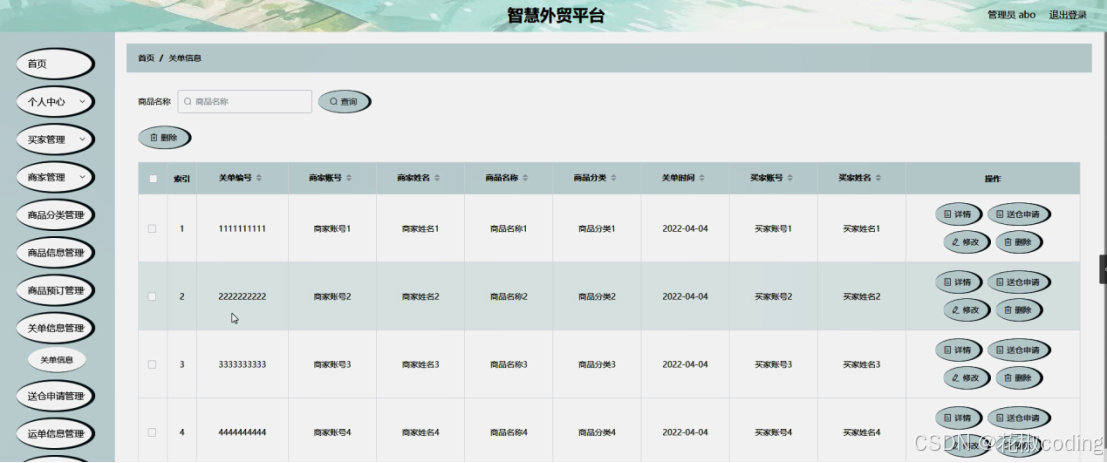Click 送仓申请 for row 3333333333
Image resolution: width=1107 pixels, height=463 pixels.
[1018, 349]
